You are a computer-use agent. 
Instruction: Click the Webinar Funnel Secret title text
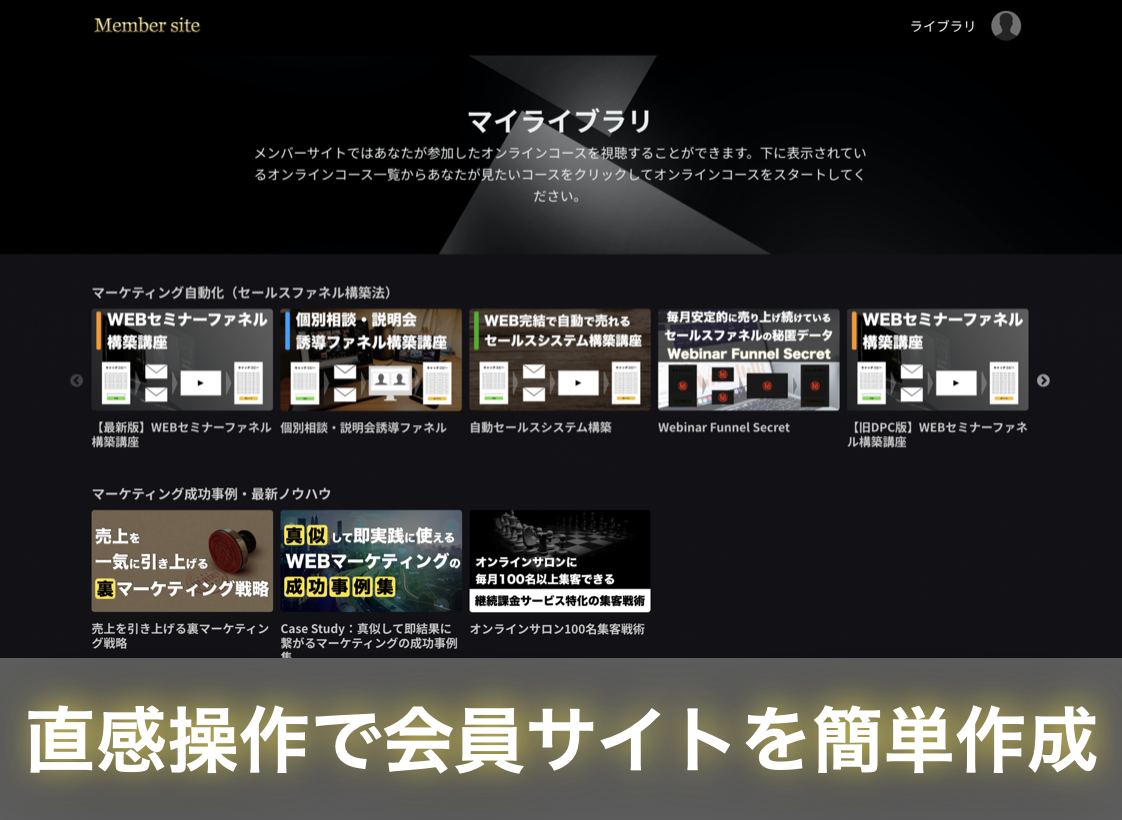pyautogui.click(x=723, y=427)
